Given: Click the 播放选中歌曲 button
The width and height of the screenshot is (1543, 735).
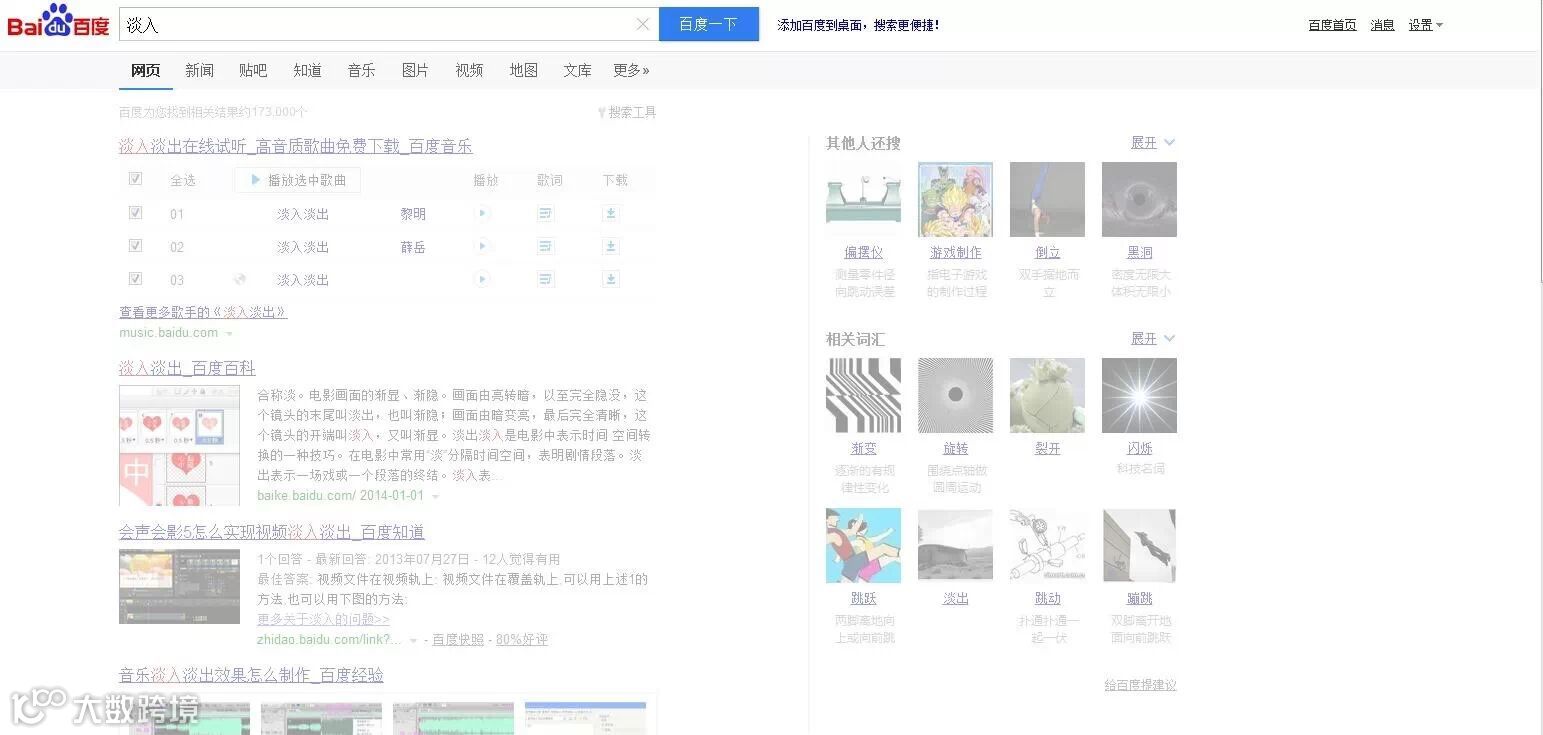Looking at the screenshot, I should click(x=297, y=180).
